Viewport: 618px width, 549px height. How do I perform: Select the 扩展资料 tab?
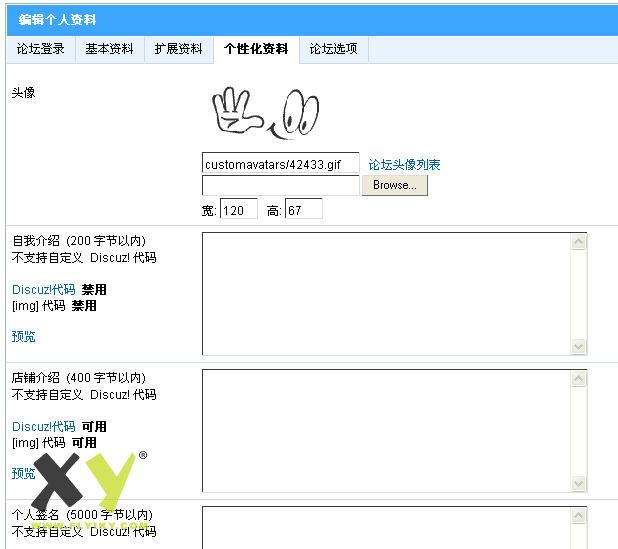click(179, 49)
